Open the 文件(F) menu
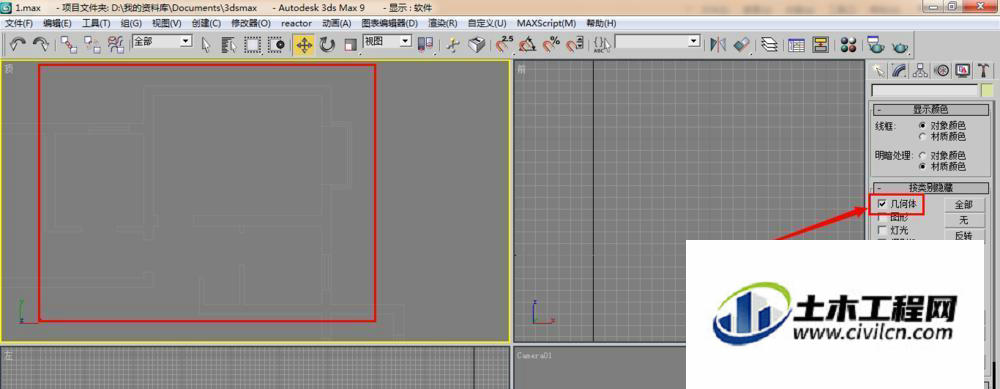This screenshot has width=1000, height=389. click(x=19, y=23)
